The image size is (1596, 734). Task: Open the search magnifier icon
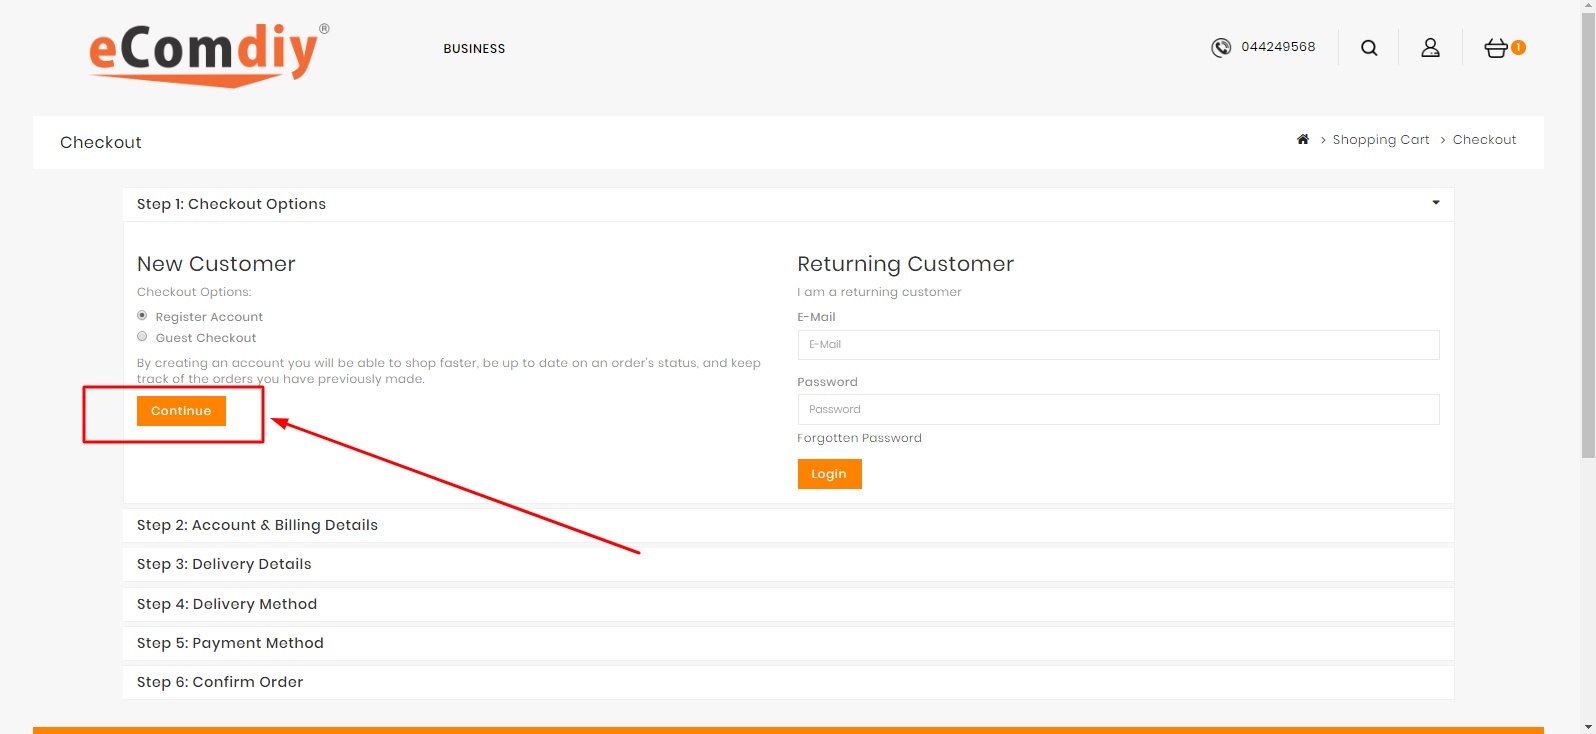coord(1369,48)
